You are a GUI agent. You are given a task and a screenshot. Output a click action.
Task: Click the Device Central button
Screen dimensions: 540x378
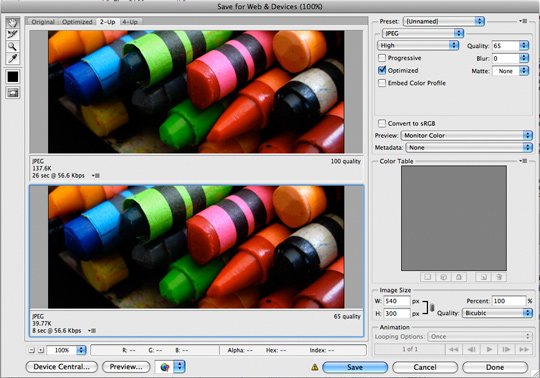tap(62, 367)
